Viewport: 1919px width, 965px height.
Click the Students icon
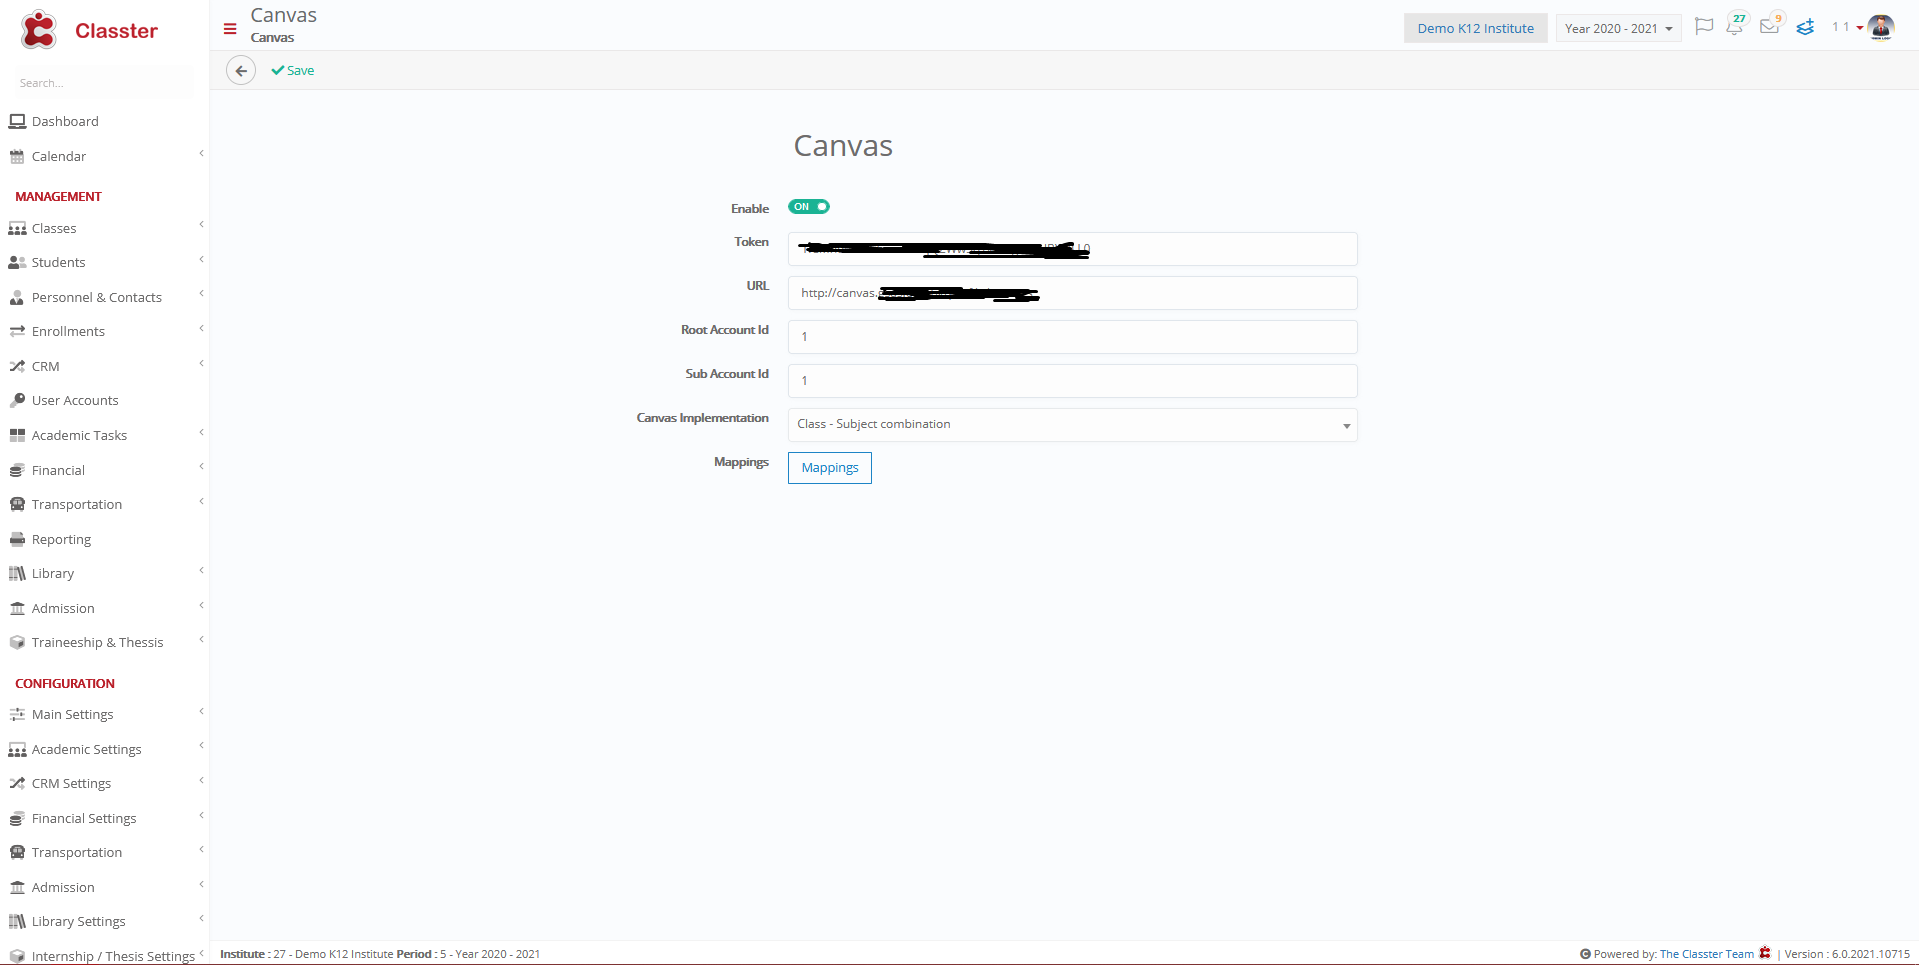[17, 262]
